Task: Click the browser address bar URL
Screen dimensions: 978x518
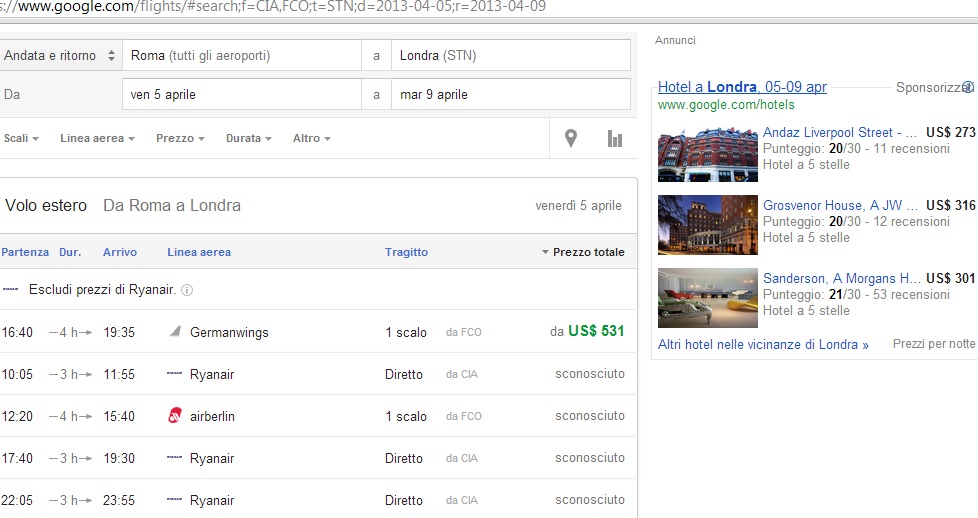Action: (273, 7)
